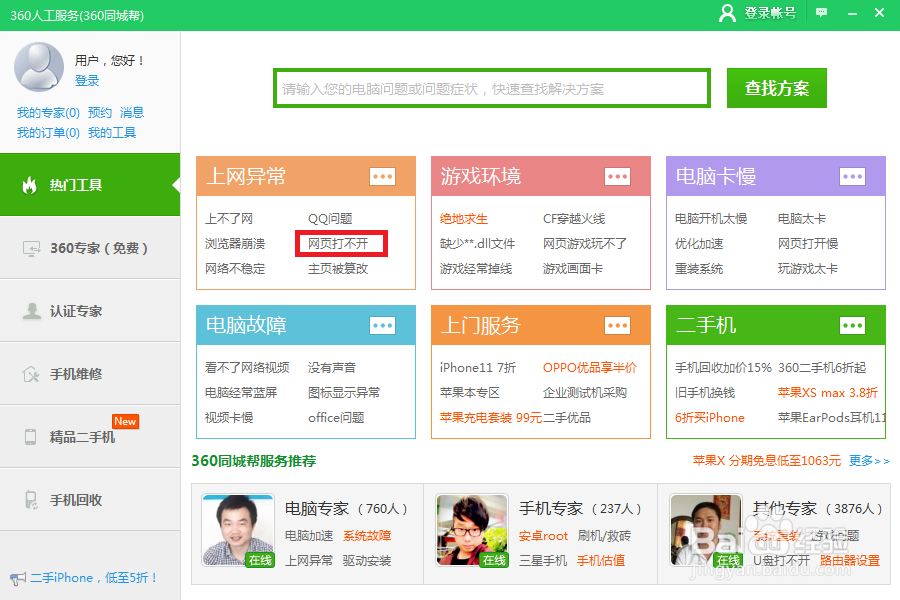Select 重装系统 entry

(699, 269)
